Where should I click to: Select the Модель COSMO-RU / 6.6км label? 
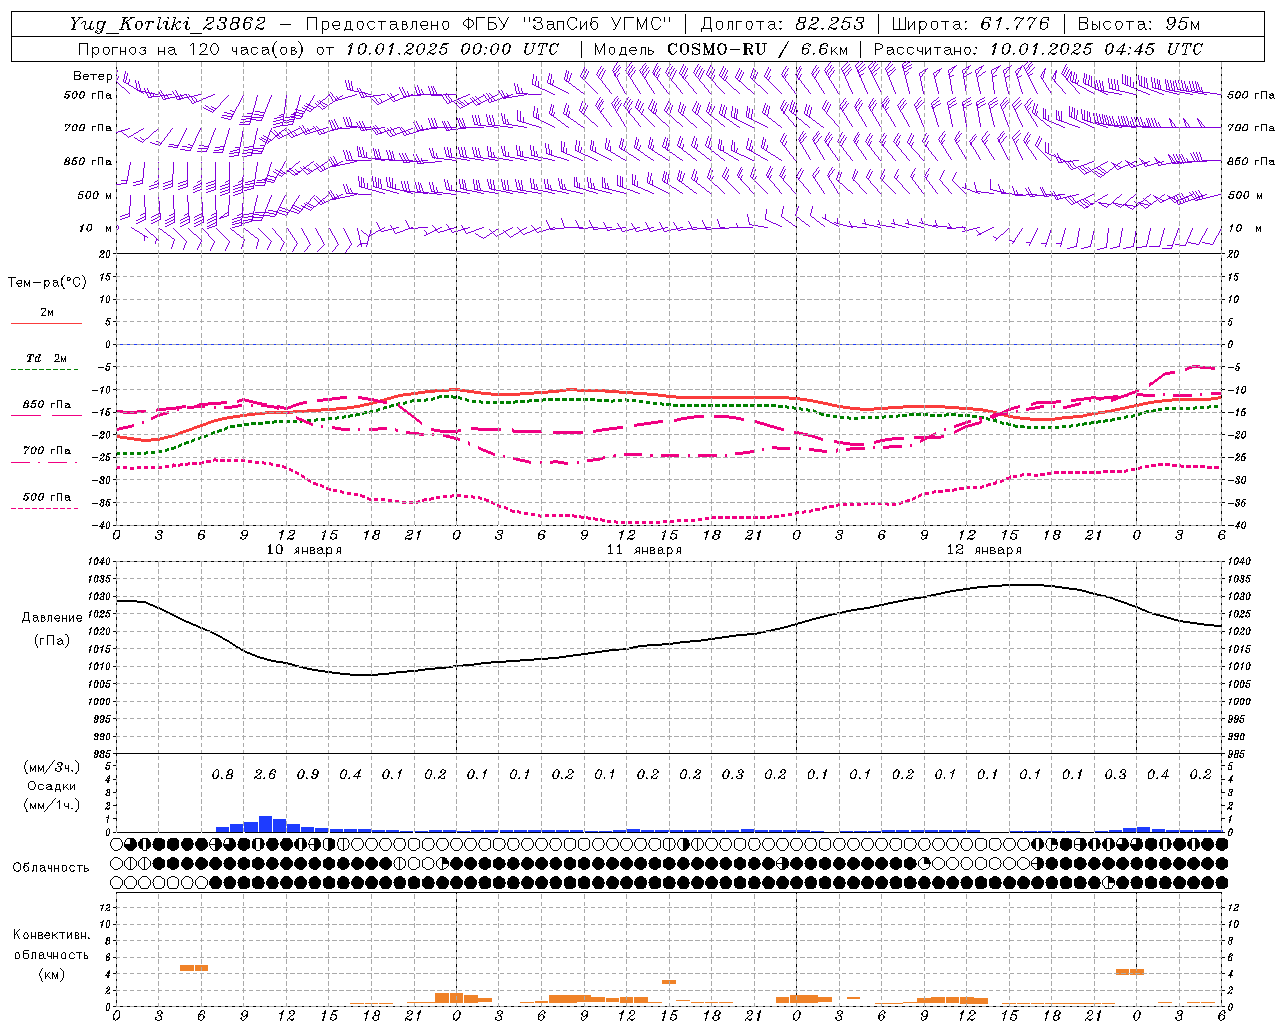click(x=721, y=49)
